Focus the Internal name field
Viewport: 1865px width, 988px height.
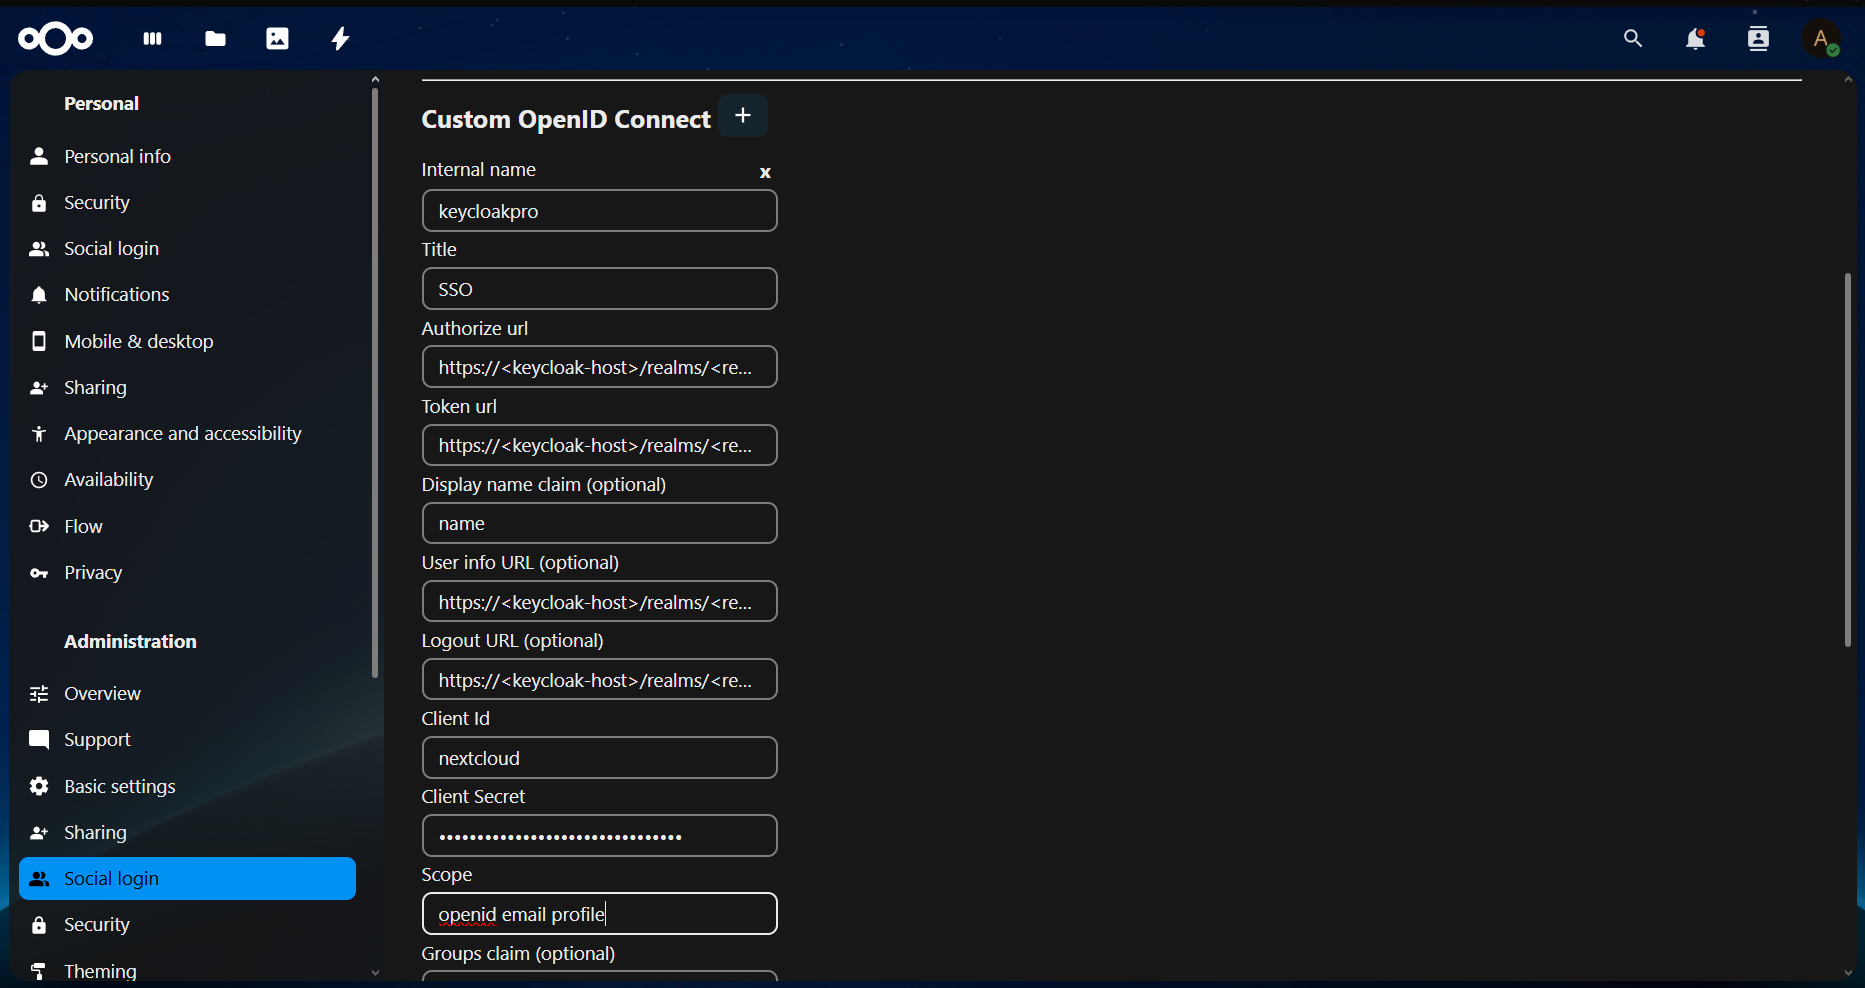click(x=600, y=211)
